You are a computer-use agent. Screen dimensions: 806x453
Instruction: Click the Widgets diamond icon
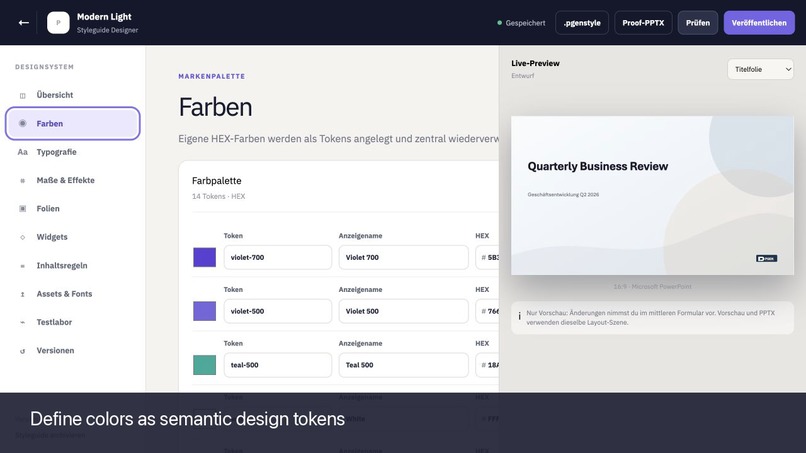pos(23,237)
